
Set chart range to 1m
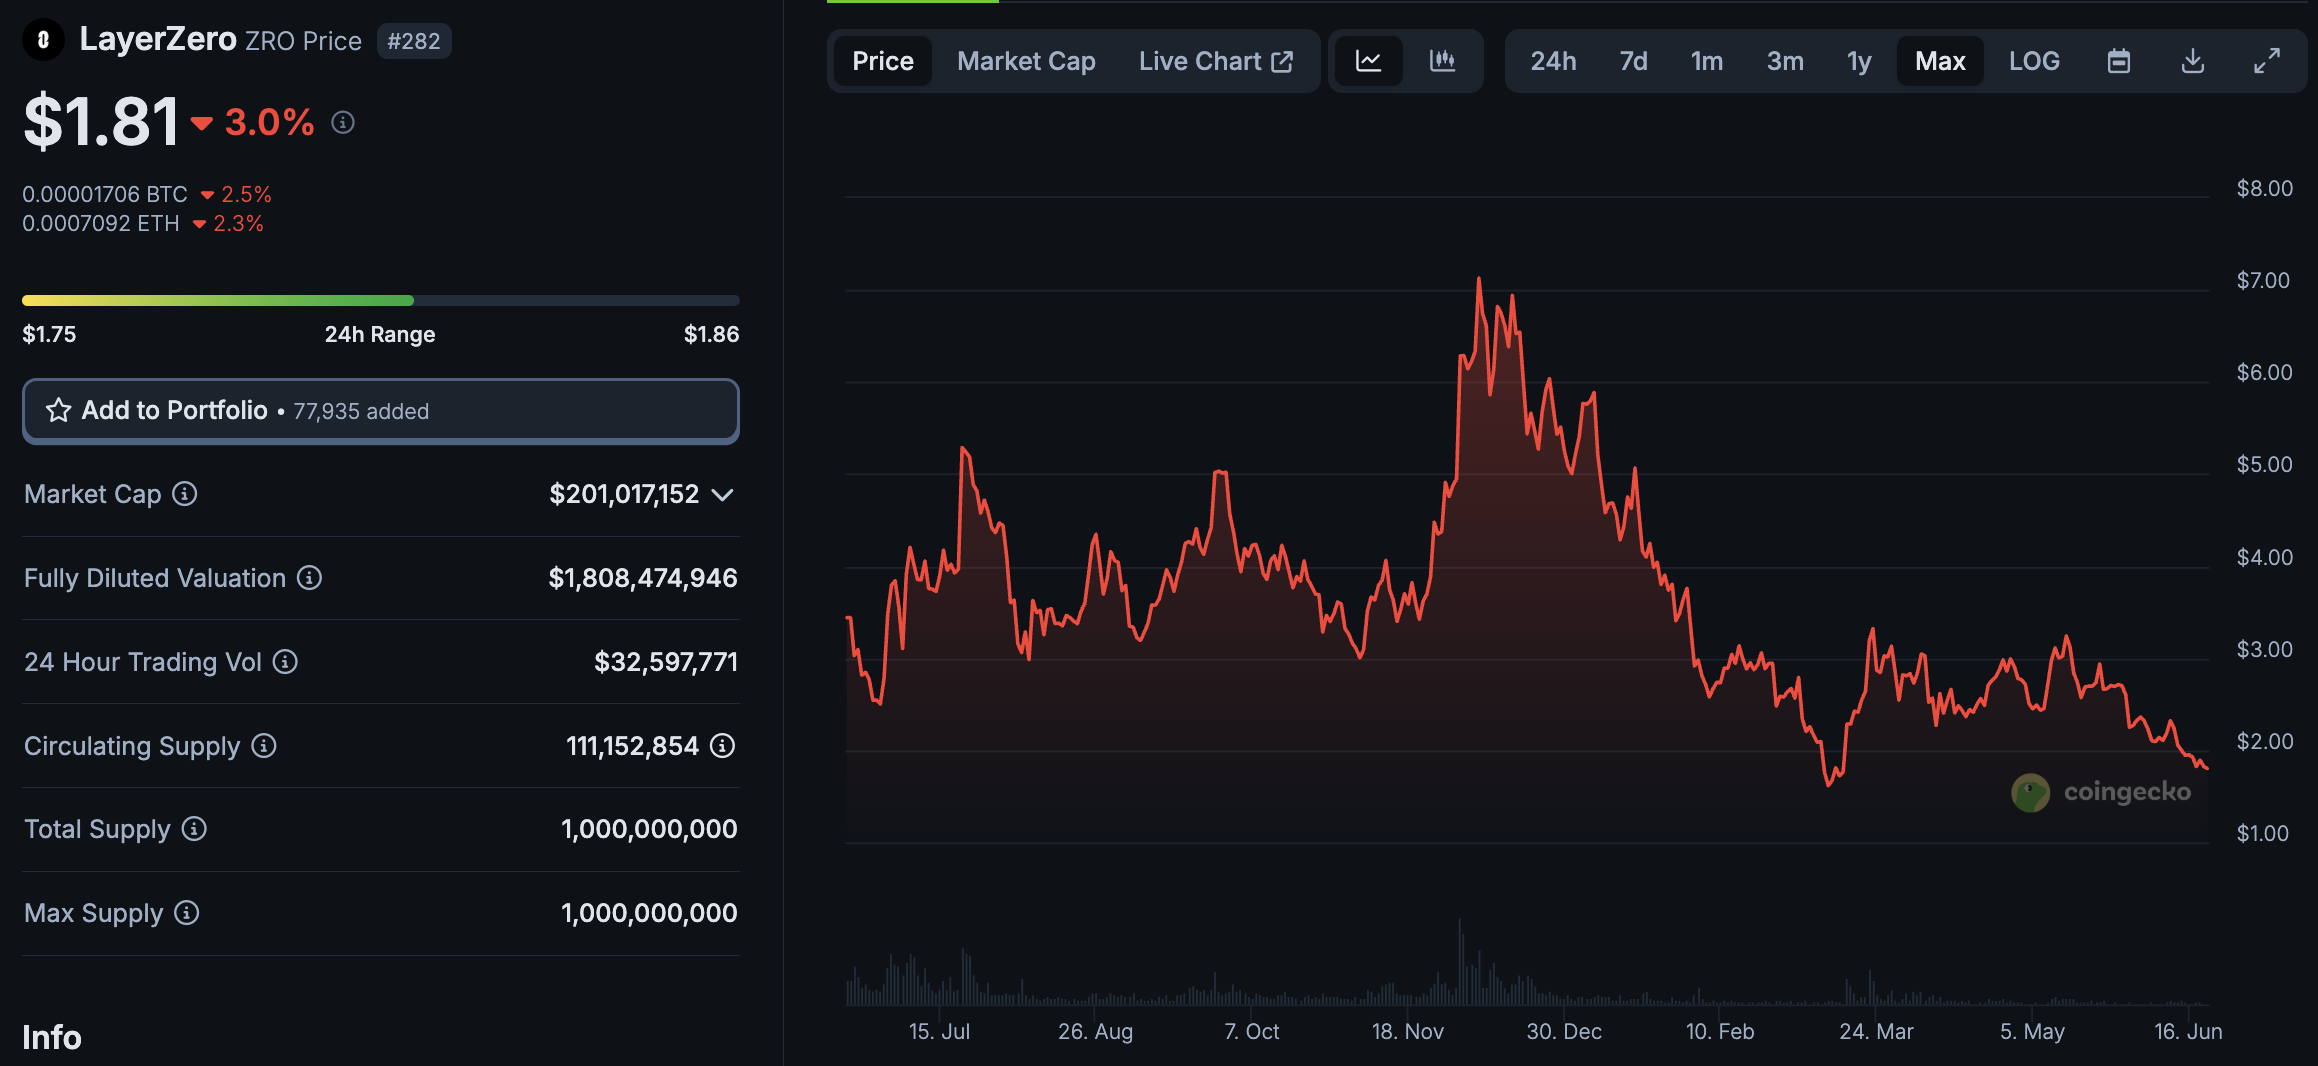point(1707,61)
